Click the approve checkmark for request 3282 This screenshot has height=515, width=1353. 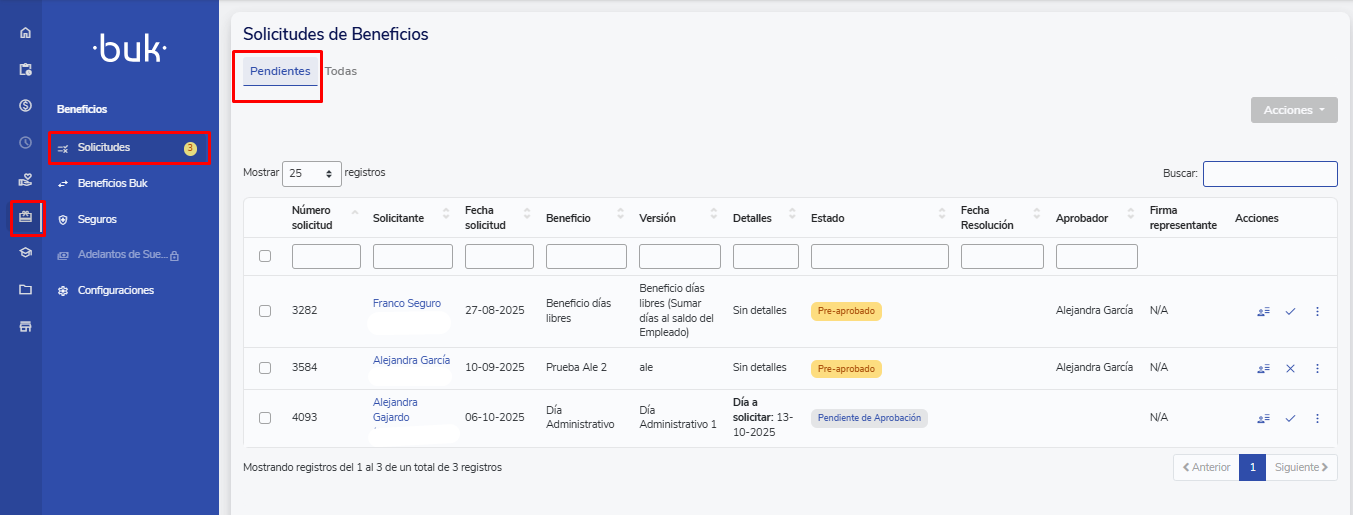coord(1290,311)
